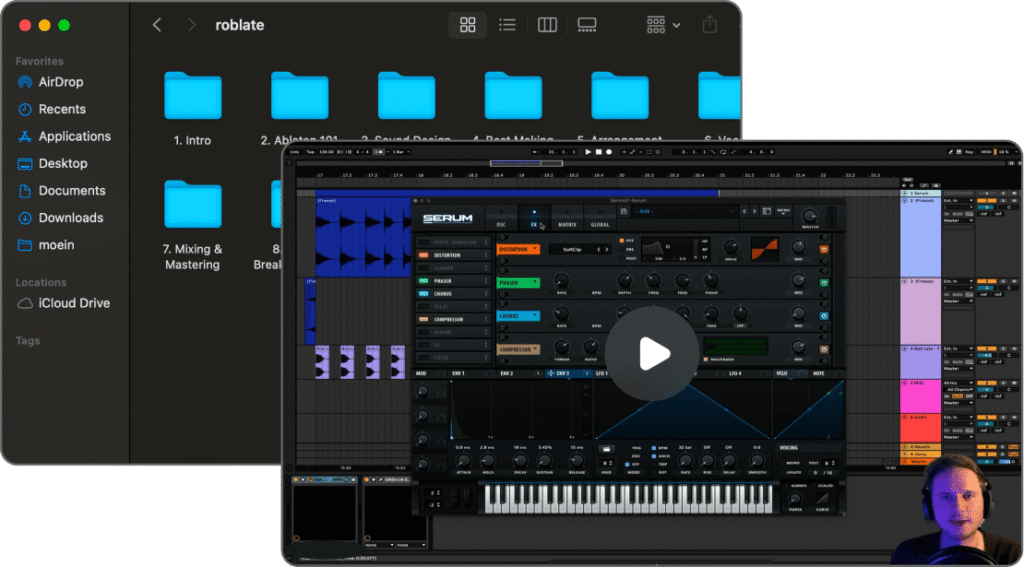Switch Finder to icon grid view
This screenshot has width=1024, height=567.
pyautogui.click(x=468, y=25)
